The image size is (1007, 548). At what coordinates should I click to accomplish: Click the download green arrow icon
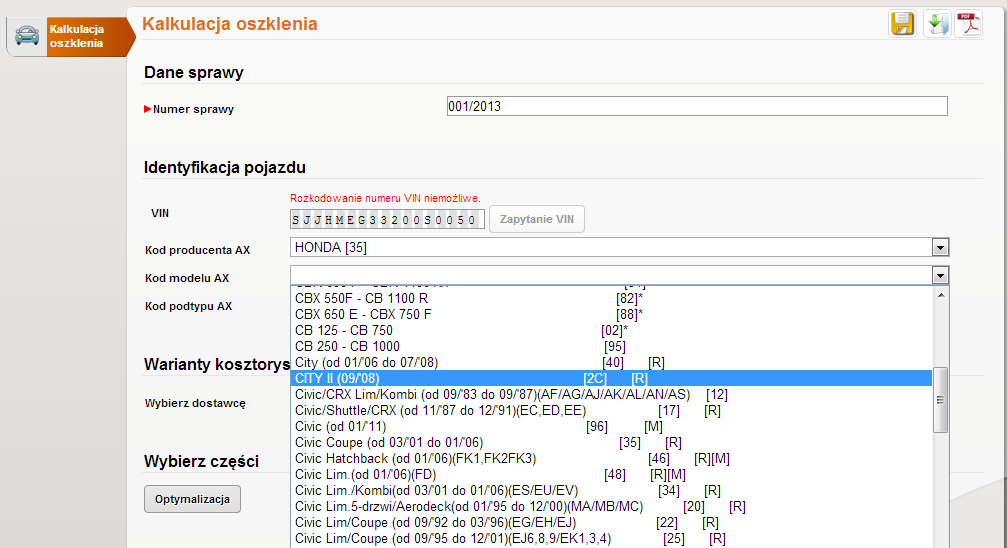tap(937, 24)
